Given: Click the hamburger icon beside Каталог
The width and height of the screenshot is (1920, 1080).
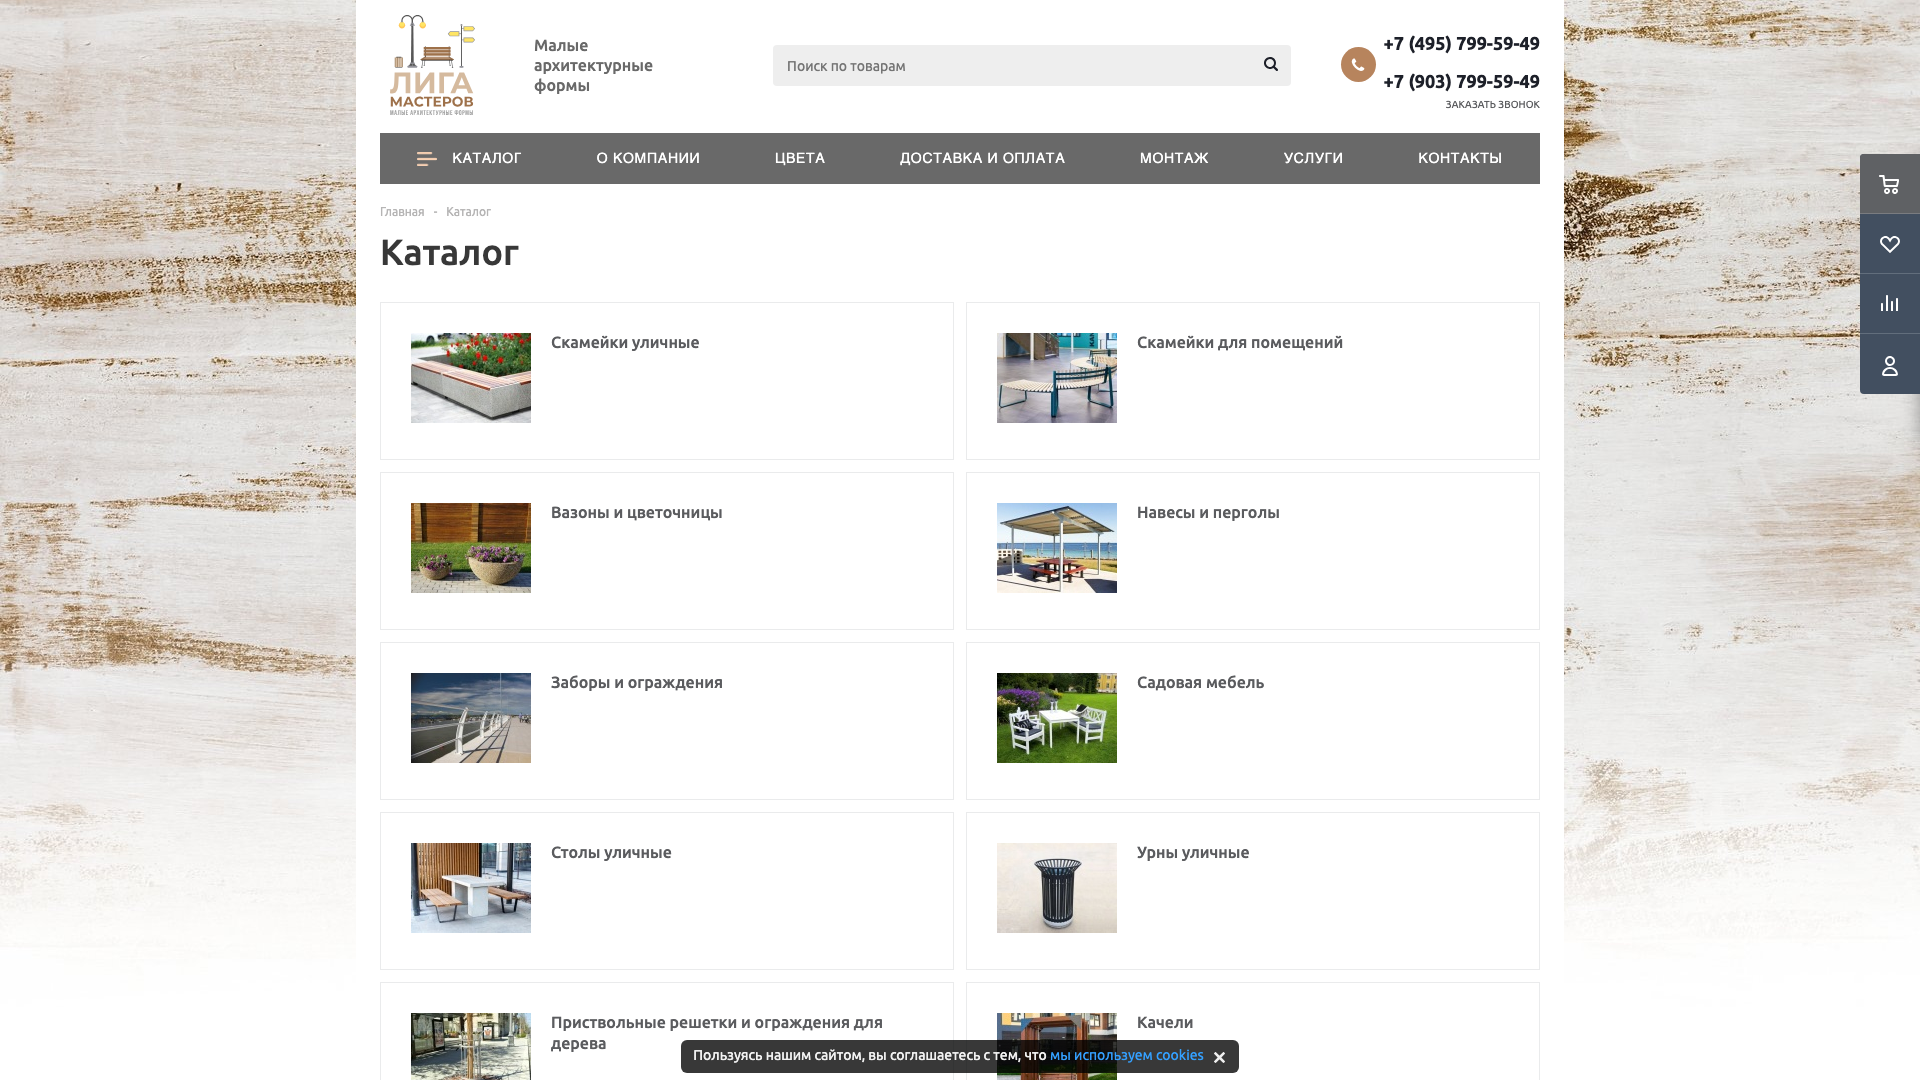Looking at the screenshot, I should pos(427,159).
